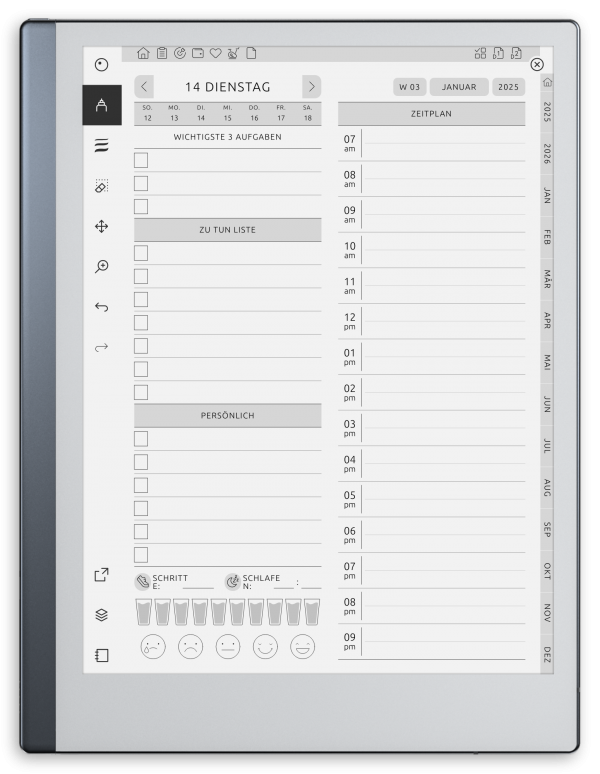Open the page 1 template icon
Screen dimensions: 600x774
(x=498, y=53)
